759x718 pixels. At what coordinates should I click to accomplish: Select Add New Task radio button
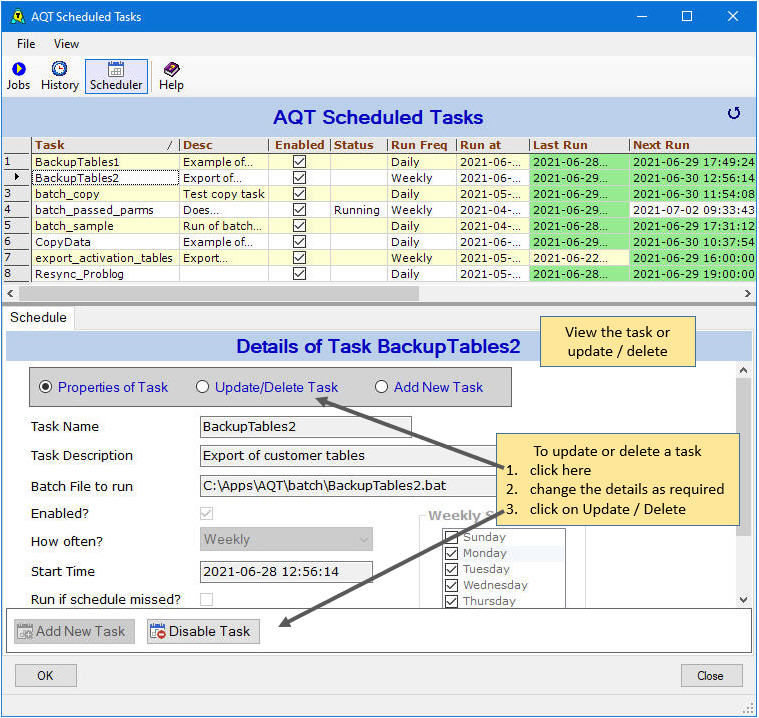point(381,387)
